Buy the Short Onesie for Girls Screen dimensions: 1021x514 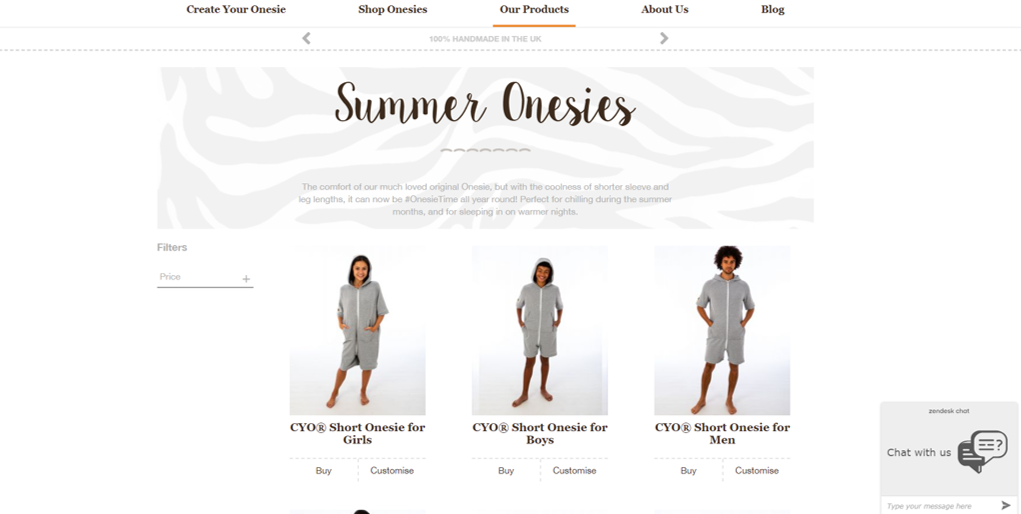point(324,470)
